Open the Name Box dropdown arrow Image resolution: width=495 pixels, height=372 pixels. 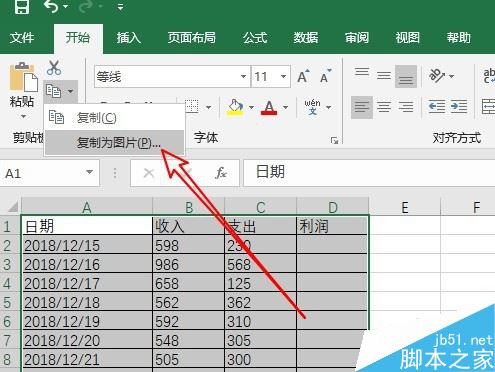(x=89, y=172)
